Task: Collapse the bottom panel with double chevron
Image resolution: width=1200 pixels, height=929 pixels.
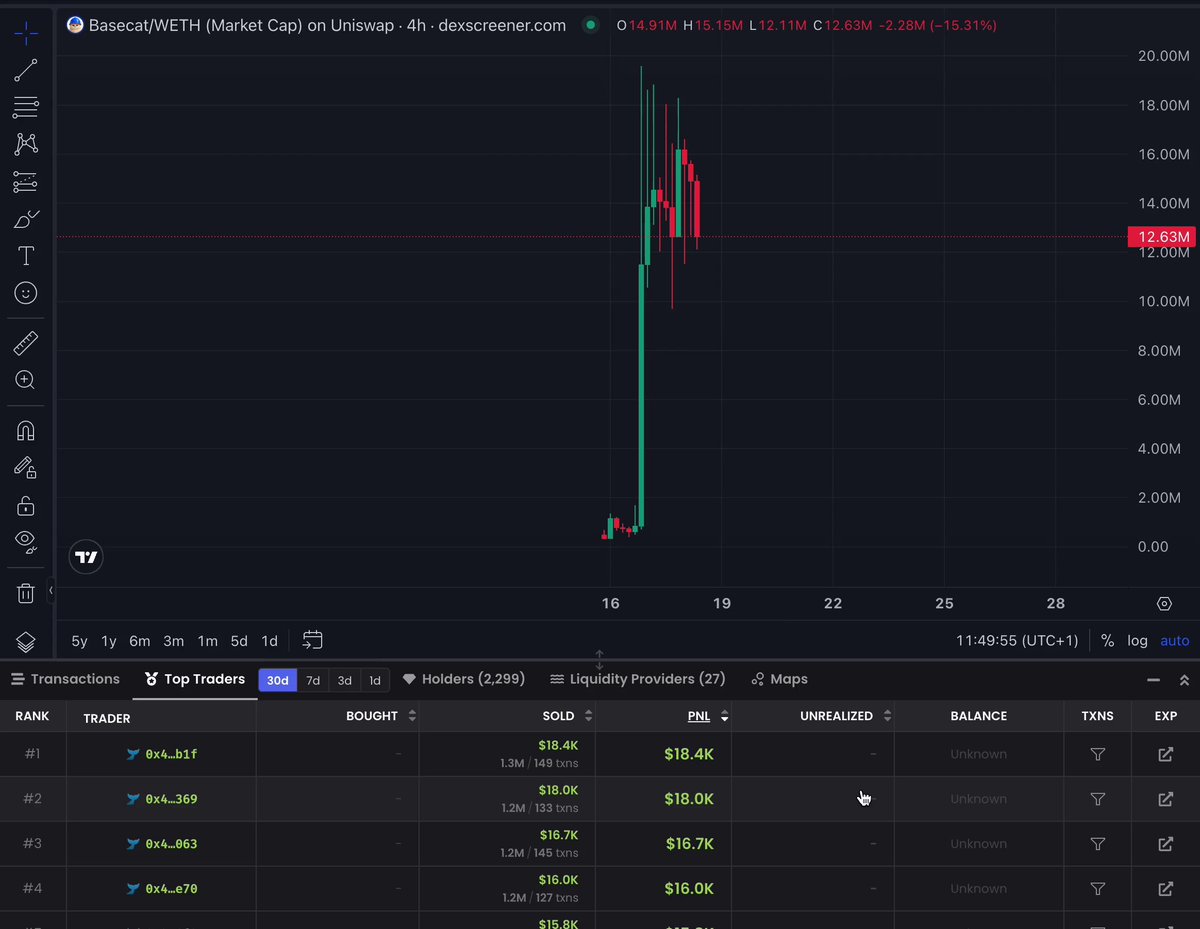Action: [x=1184, y=680]
